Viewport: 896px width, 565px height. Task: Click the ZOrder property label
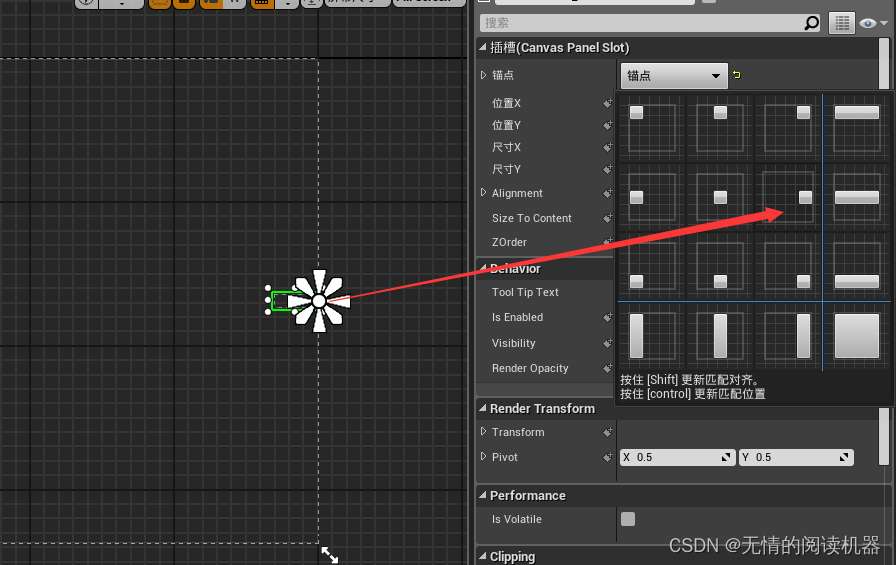tap(509, 242)
